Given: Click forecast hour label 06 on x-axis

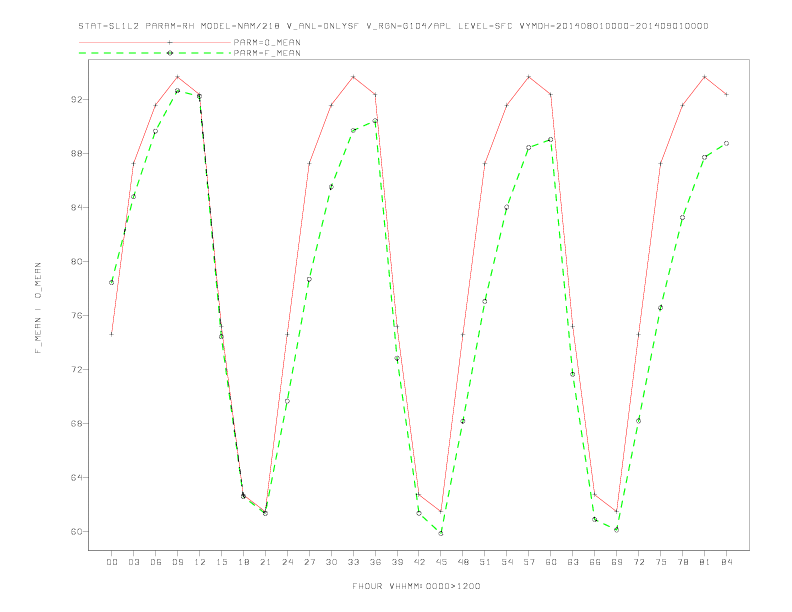Looking at the screenshot, I should point(156,562).
